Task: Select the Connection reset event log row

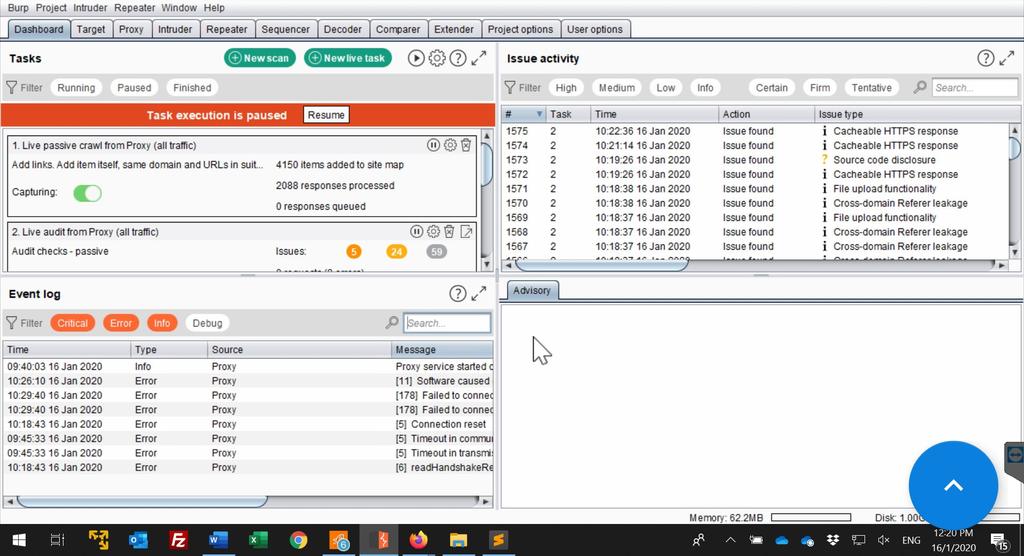Action: click(x=248, y=424)
